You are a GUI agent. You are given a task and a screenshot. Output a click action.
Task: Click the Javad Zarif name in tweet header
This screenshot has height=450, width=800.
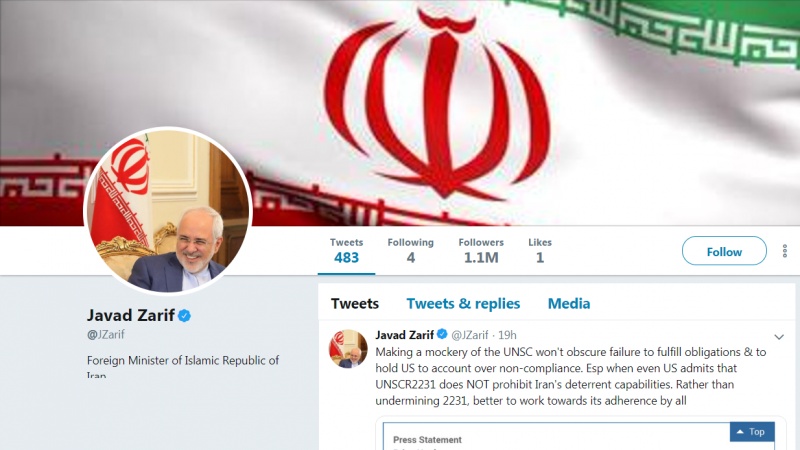click(405, 335)
